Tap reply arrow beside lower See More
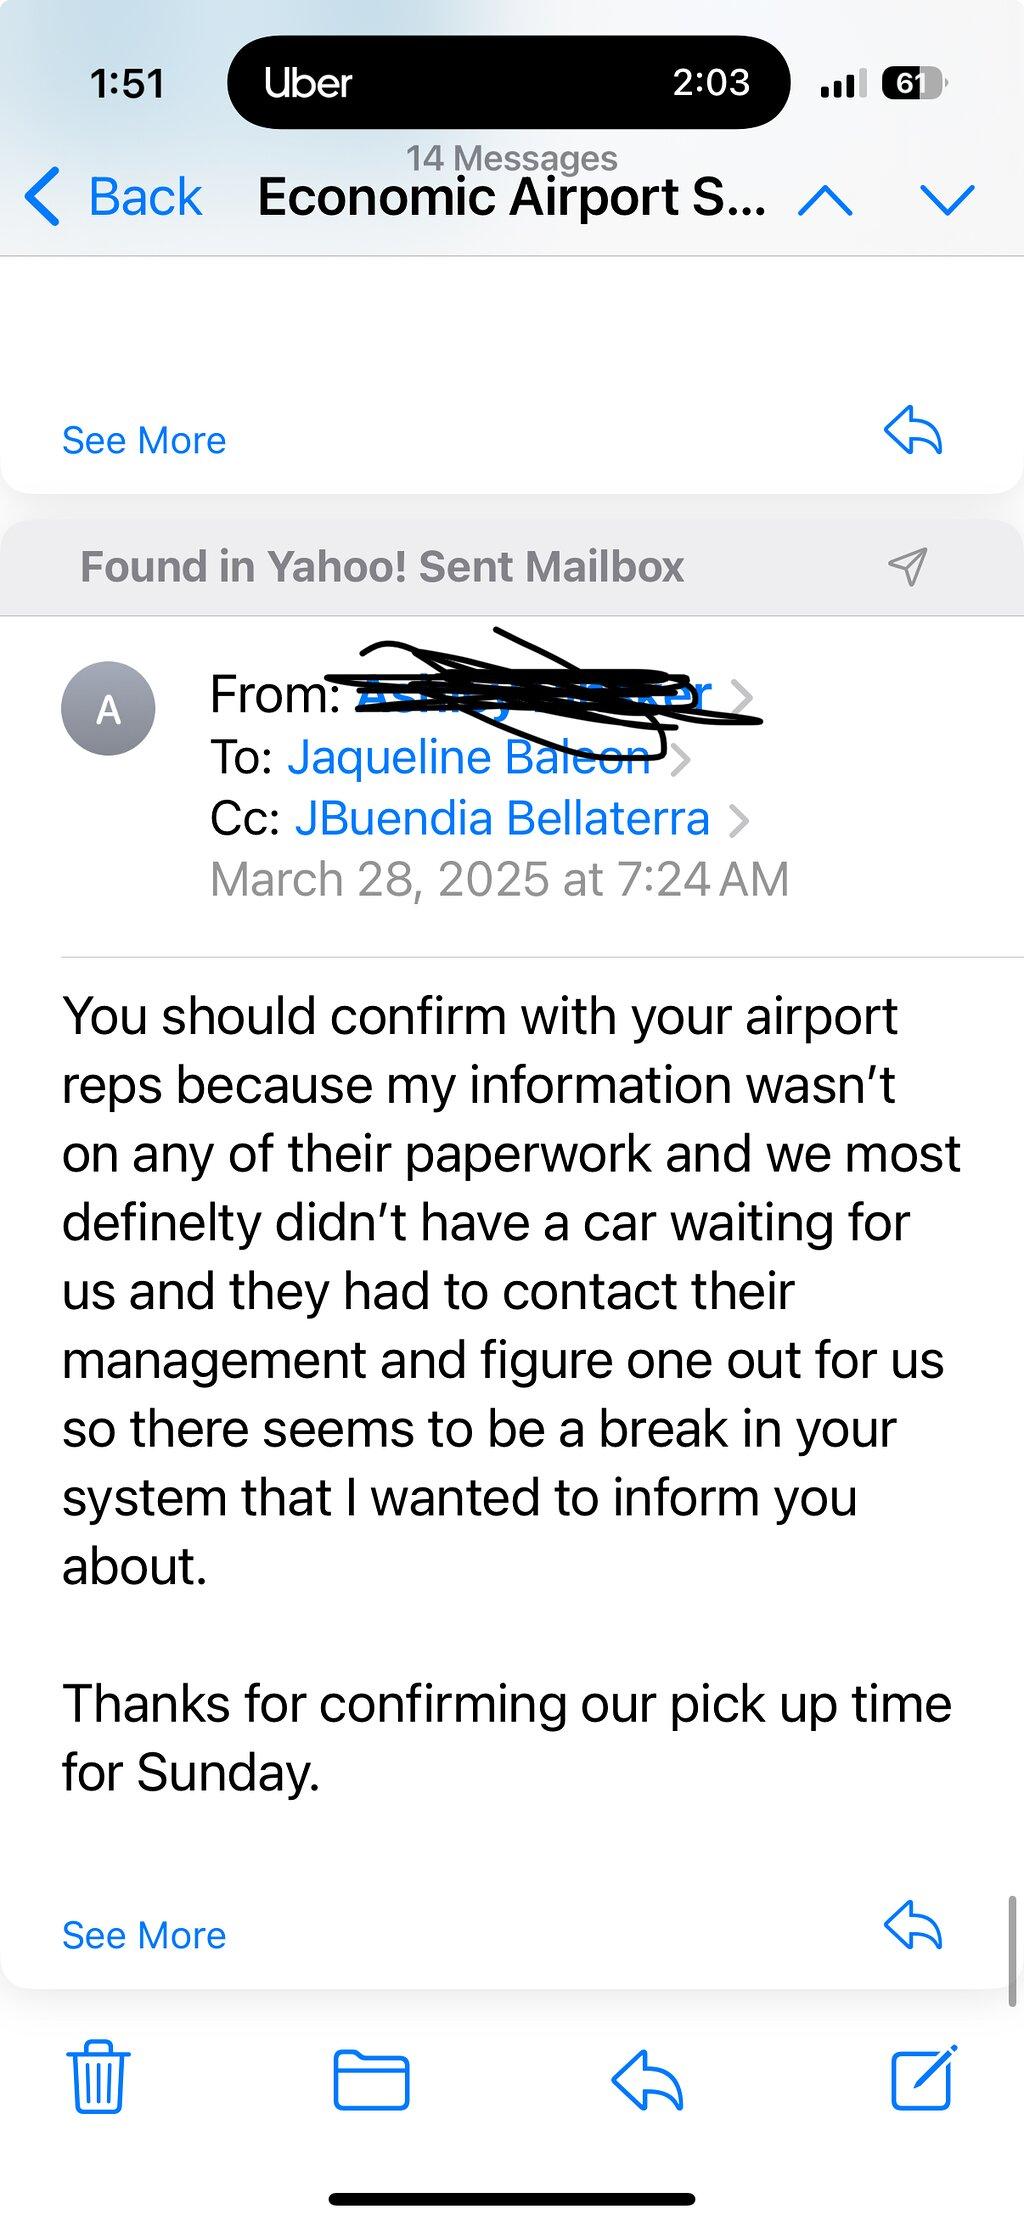This screenshot has width=1024, height=2226. click(x=913, y=1925)
